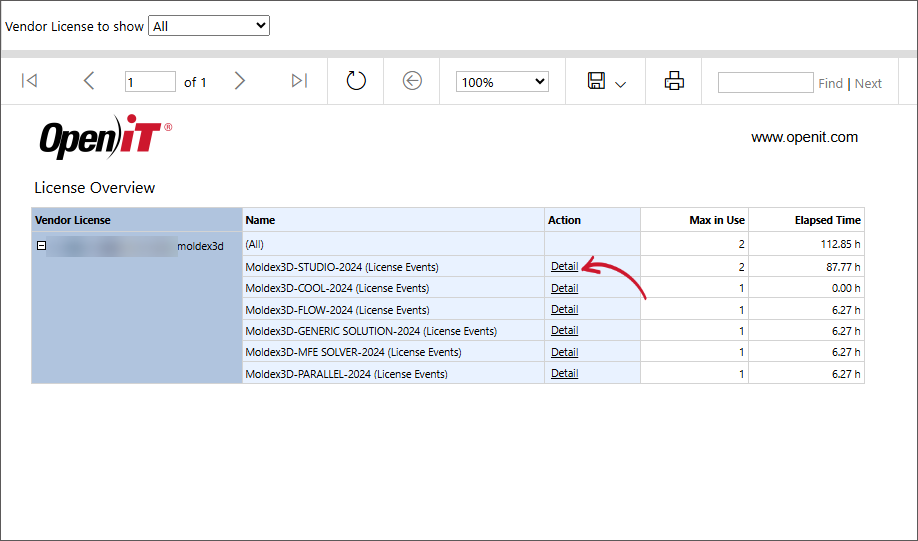Screen dimensions: 918x541
Task: Open Detail for Moldex3D-FLOW-2024
Action: click(564, 309)
